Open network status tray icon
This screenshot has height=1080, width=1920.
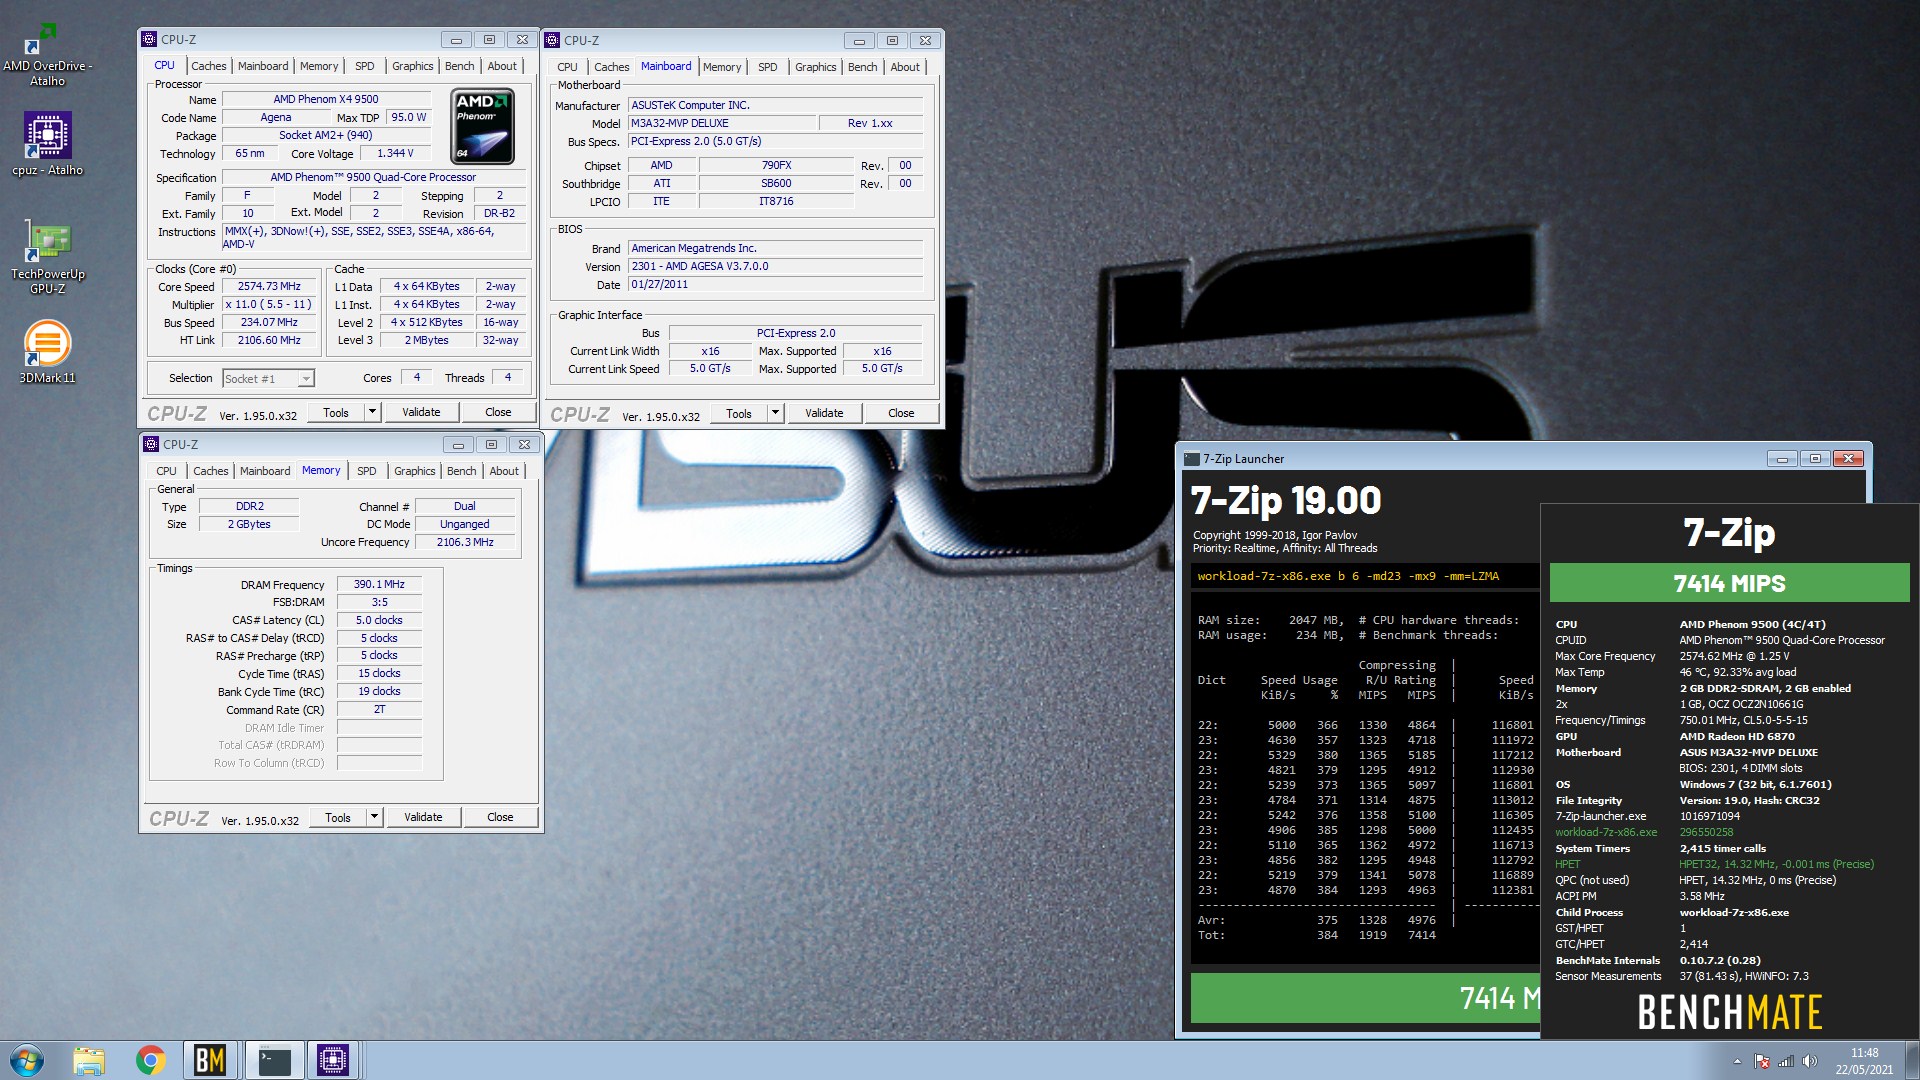coord(1786,1061)
